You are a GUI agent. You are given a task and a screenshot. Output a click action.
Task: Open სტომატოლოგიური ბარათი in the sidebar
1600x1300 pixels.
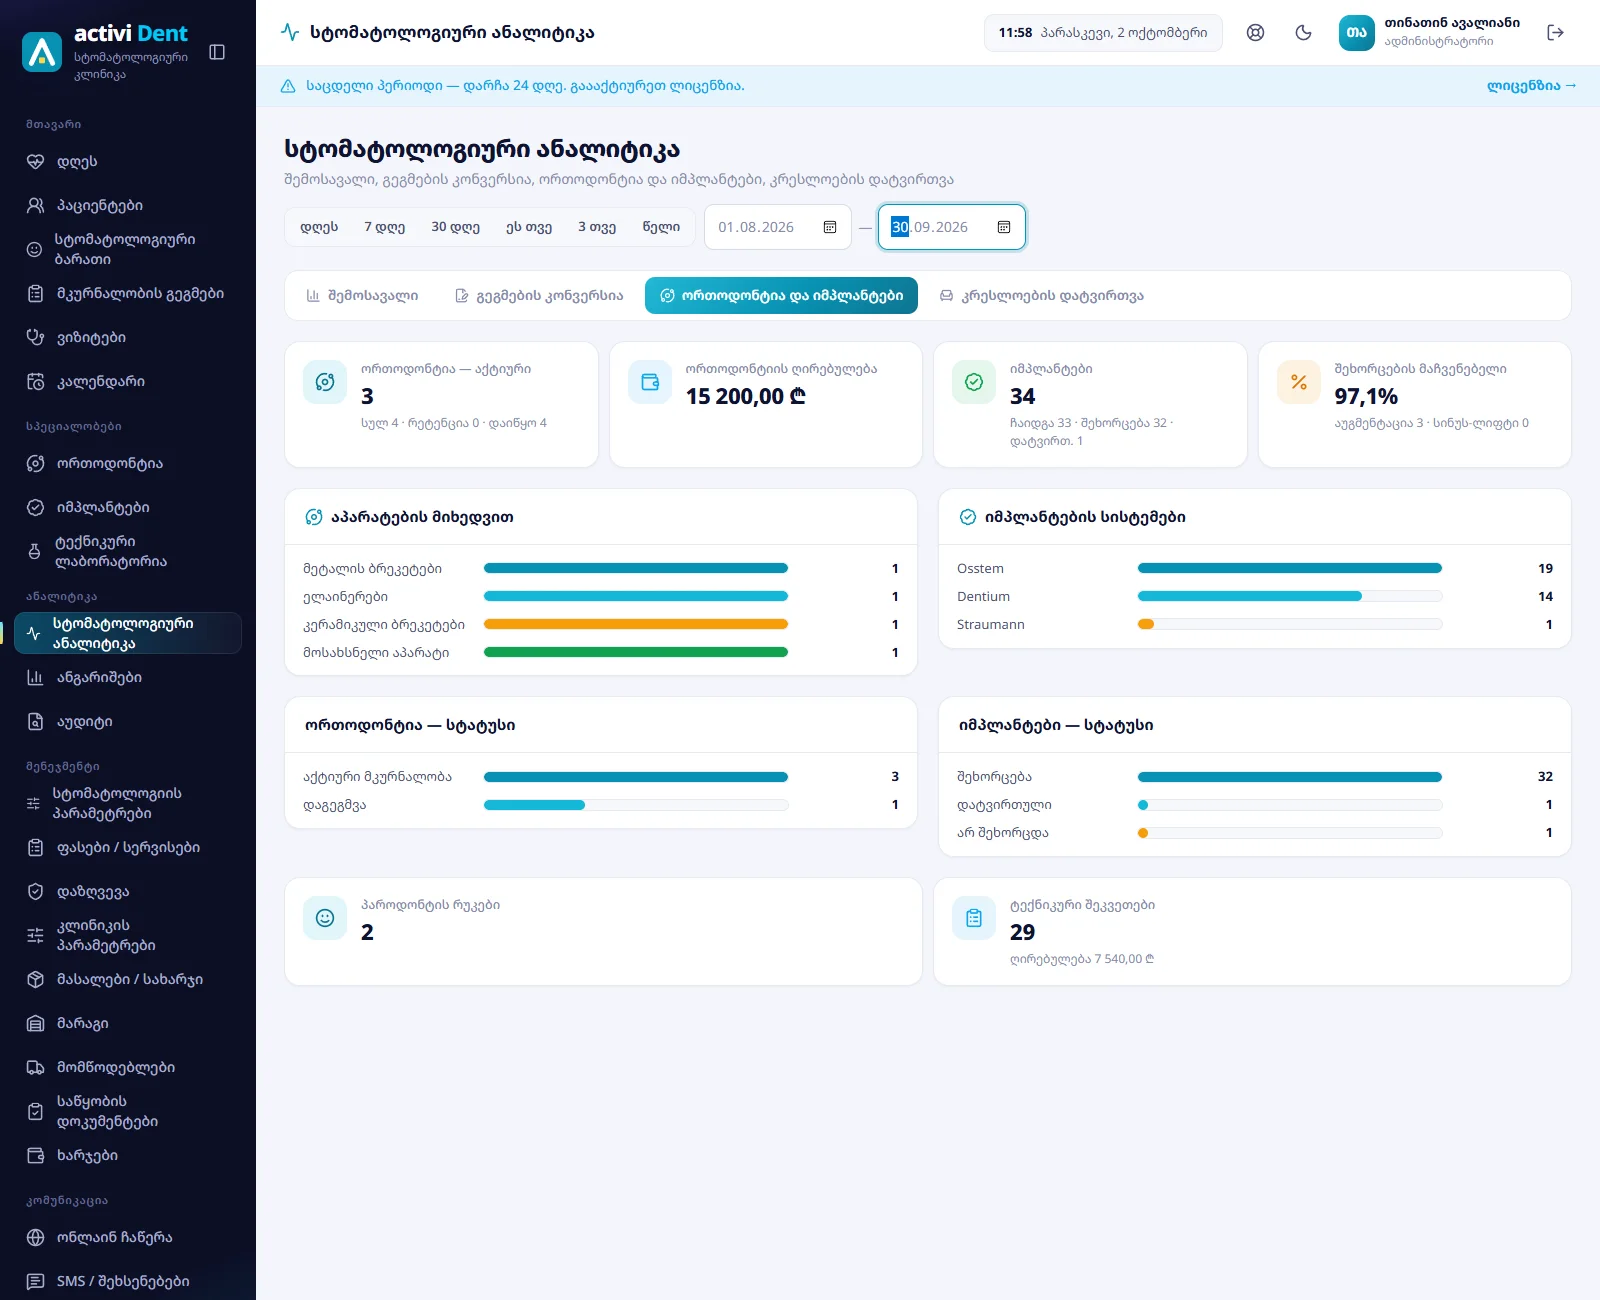point(128,249)
